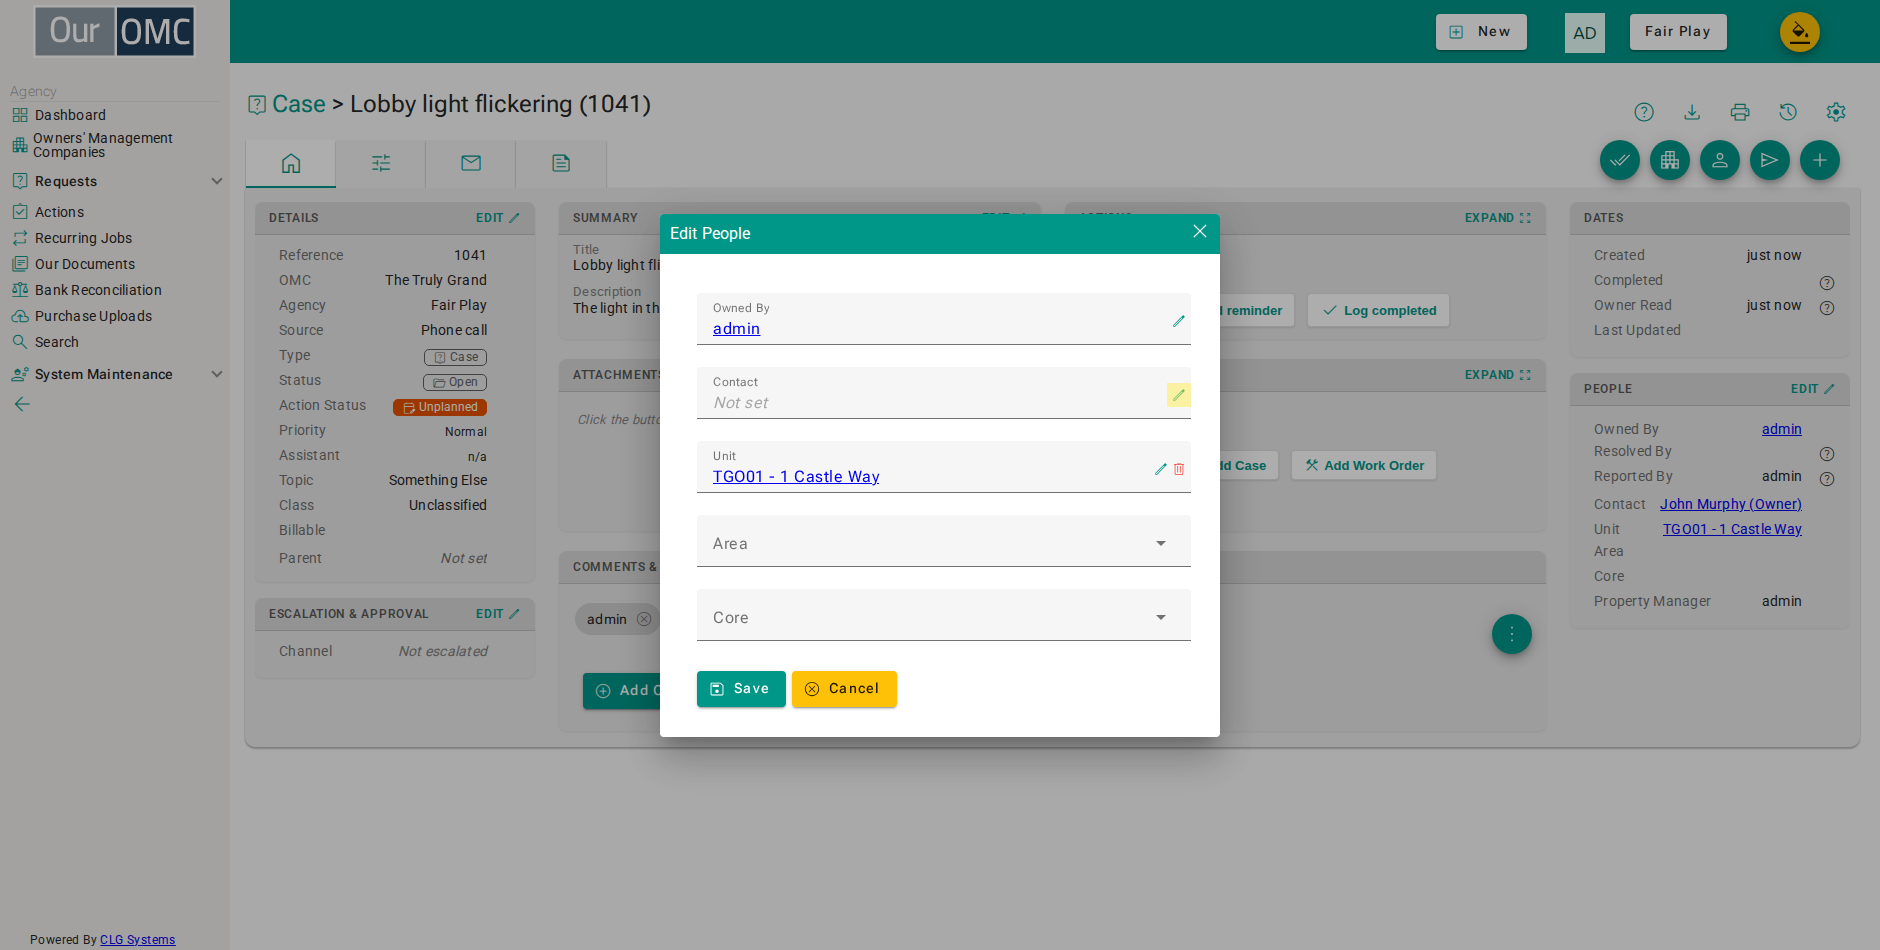Open the help question mark icon

(1644, 112)
